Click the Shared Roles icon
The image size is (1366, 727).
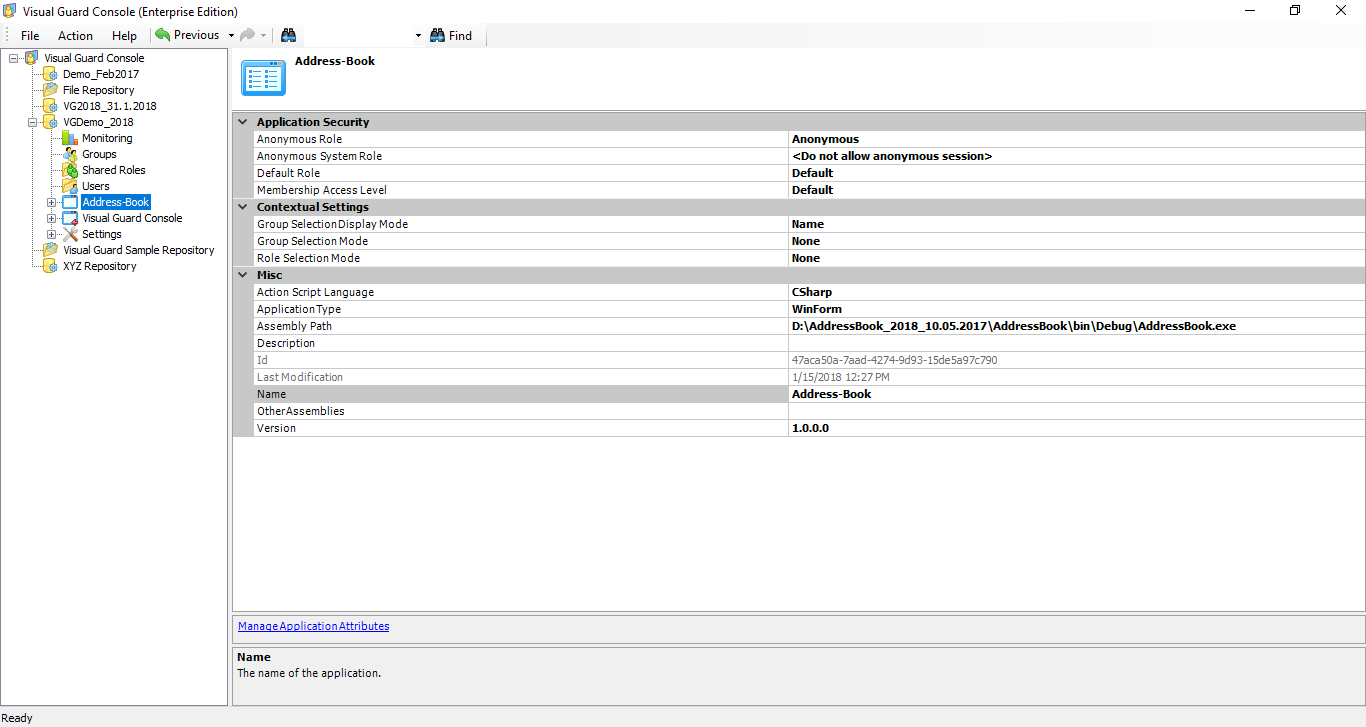pos(69,170)
